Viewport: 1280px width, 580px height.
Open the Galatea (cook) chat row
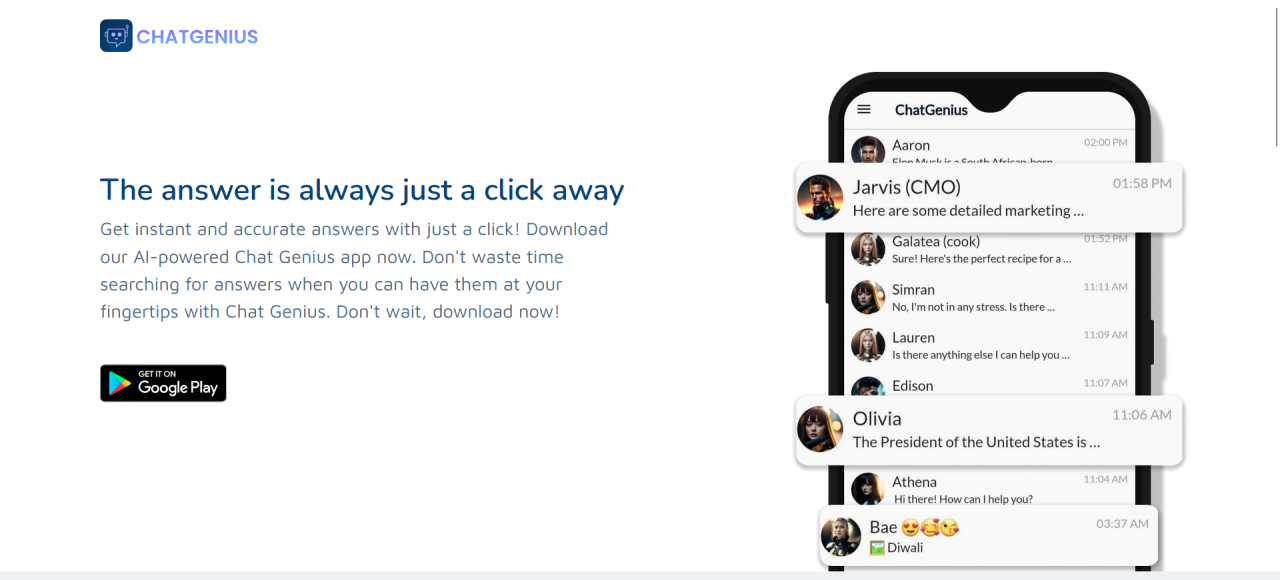click(990, 249)
